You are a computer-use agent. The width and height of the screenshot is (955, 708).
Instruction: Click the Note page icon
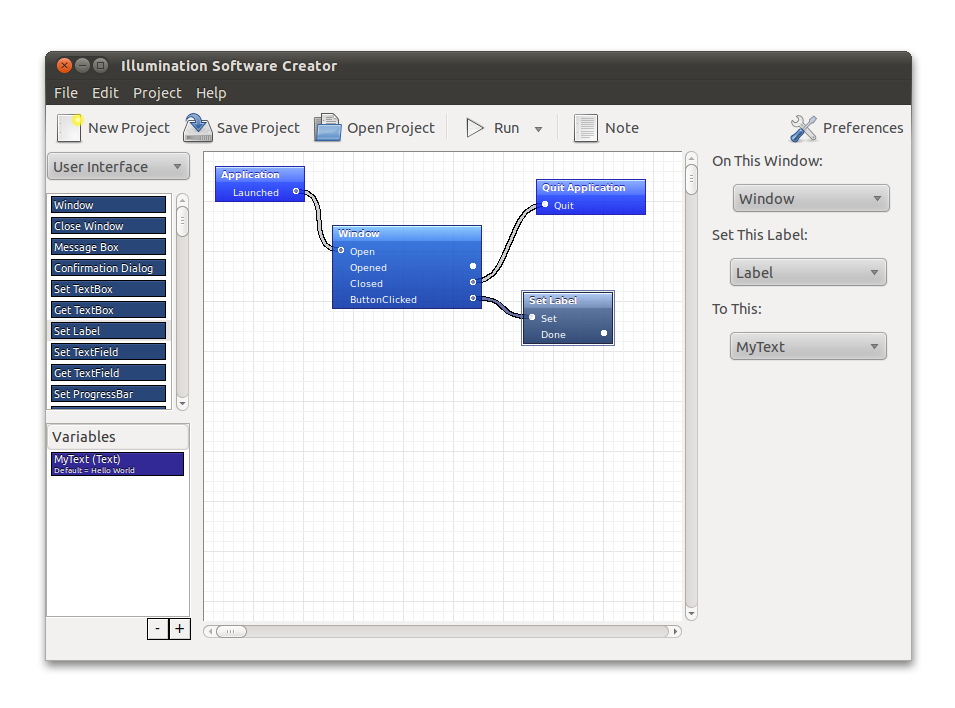[585, 128]
